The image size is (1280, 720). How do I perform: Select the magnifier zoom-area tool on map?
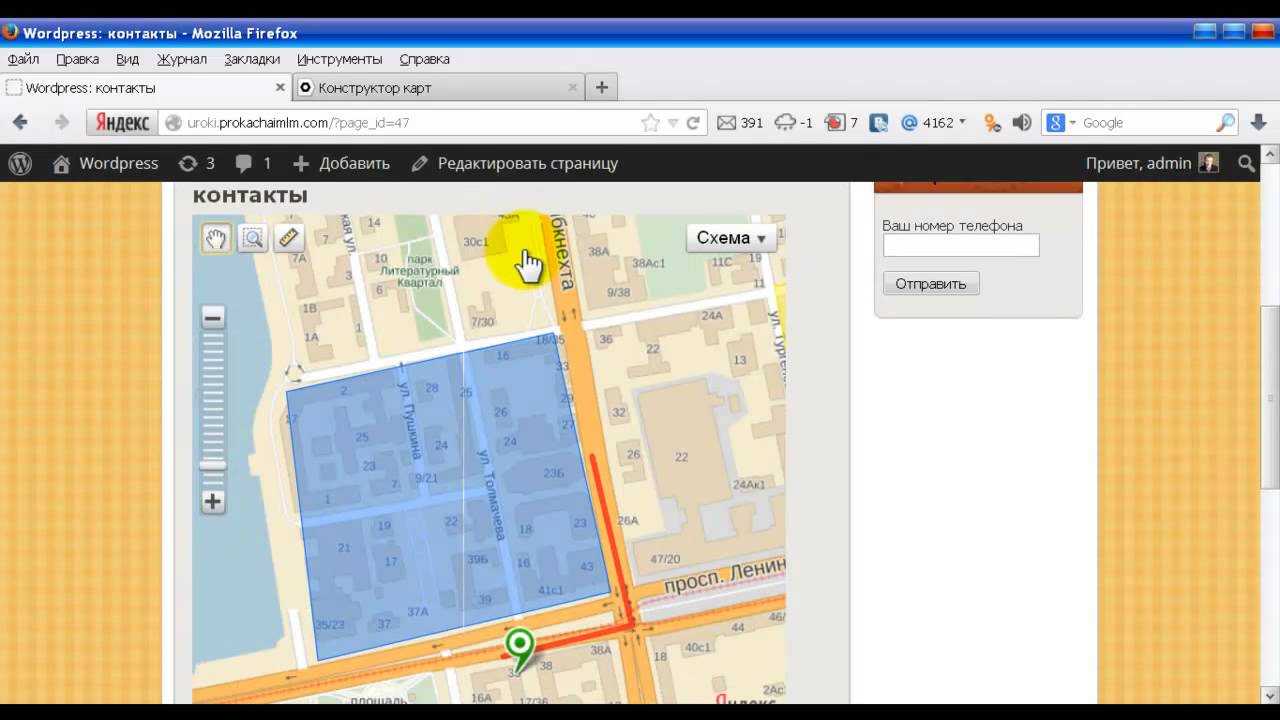coord(253,238)
